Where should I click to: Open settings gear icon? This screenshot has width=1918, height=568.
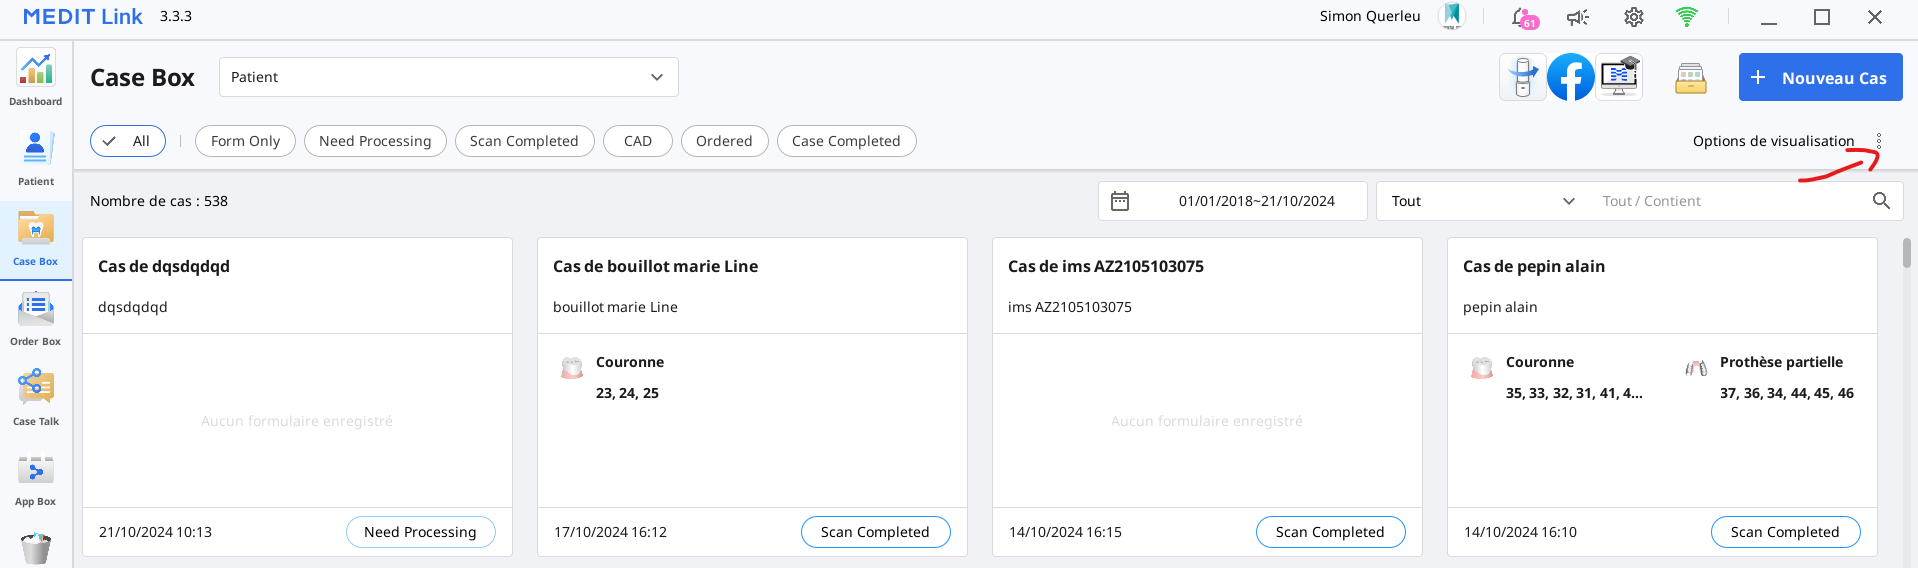[x=1634, y=17]
